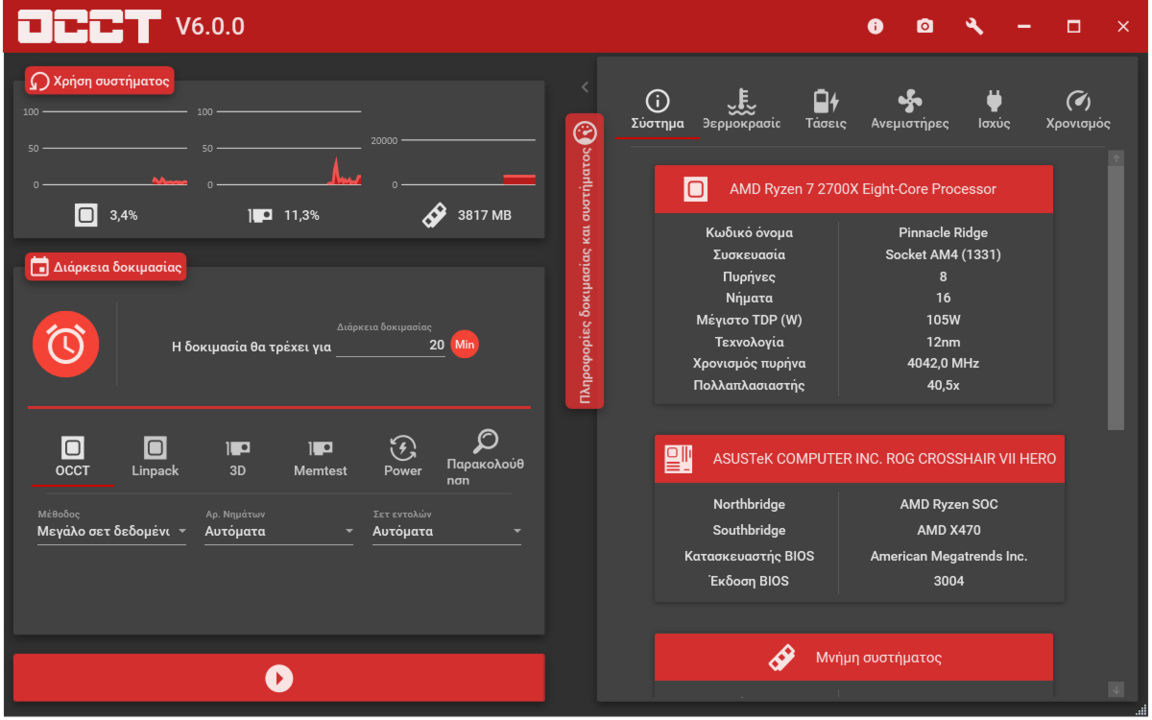This screenshot has width=1152, height=720.
Task: Click the American Megatrends Inc. value
Action: pyautogui.click(x=948, y=557)
